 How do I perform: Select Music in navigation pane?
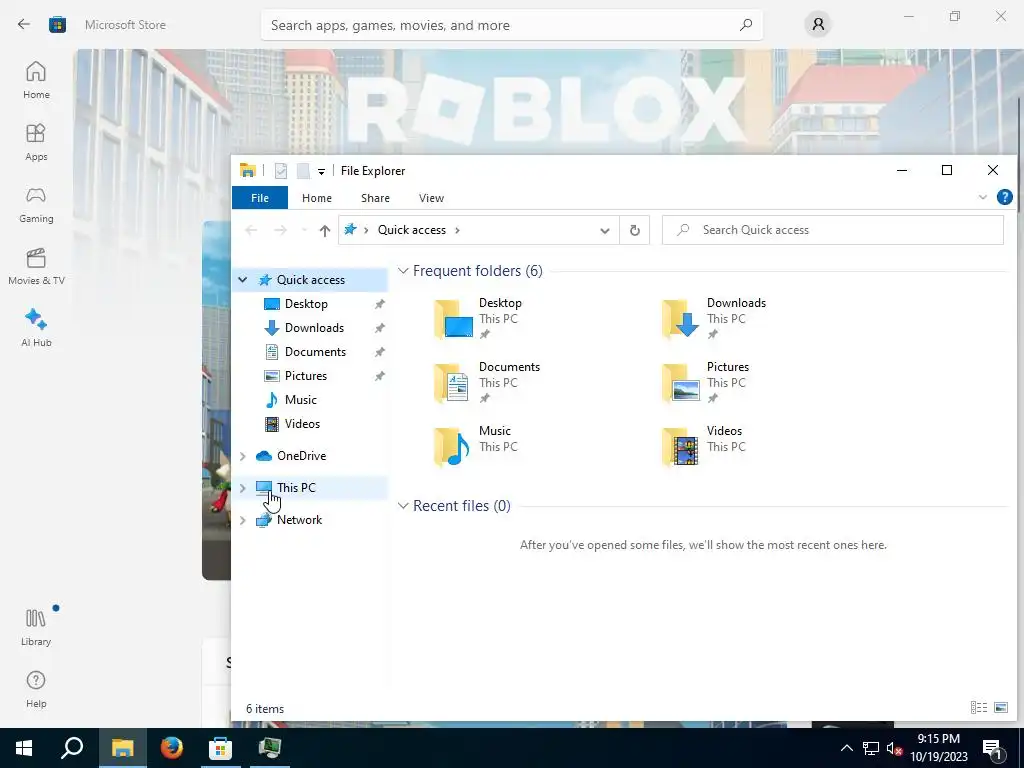click(x=300, y=400)
